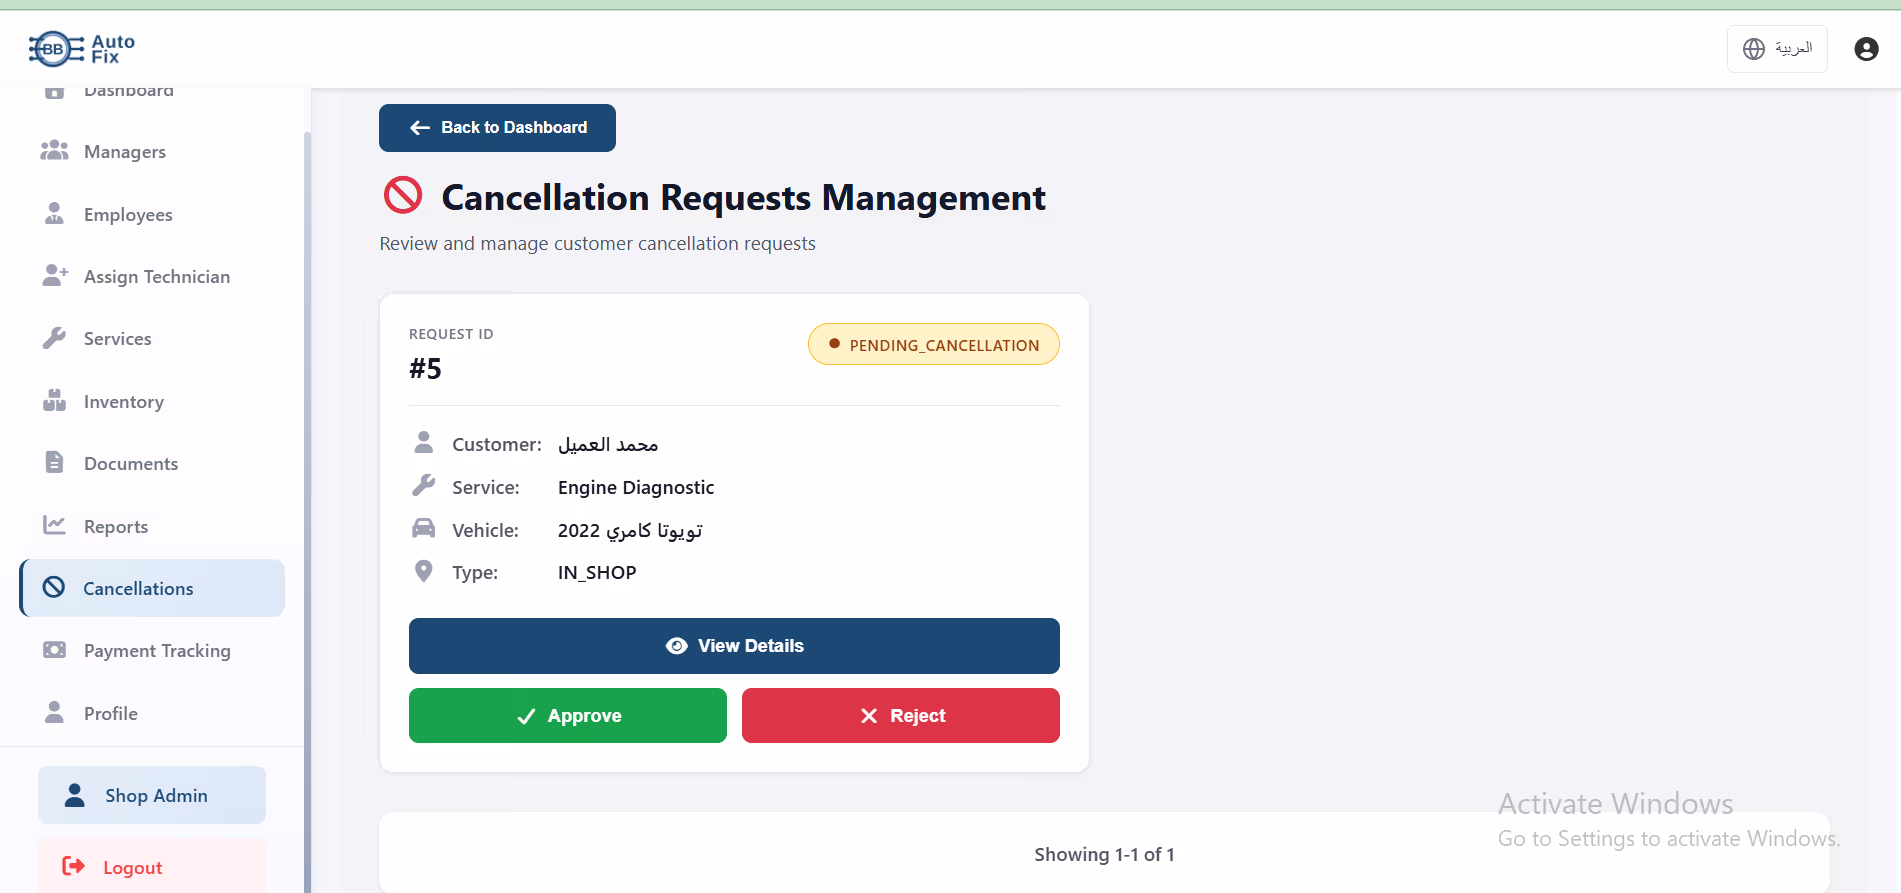Click the X icon on Reject

click(x=869, y=716)
